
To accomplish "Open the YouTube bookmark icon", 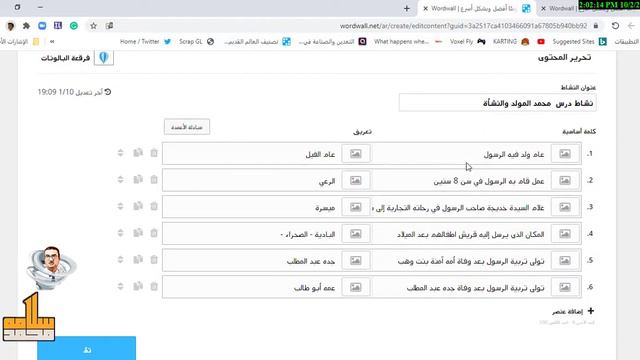I will click(x=541, y=42).
